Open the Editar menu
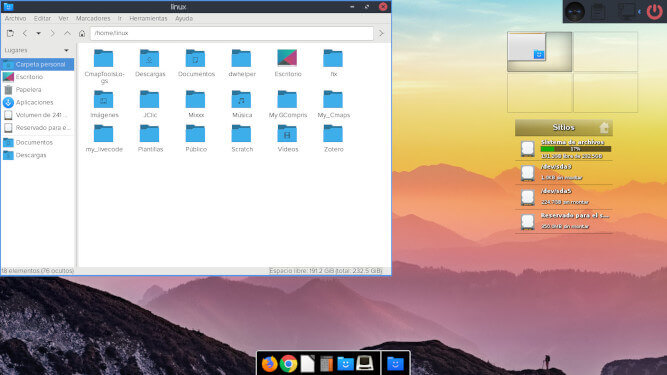Screen dimensions: 667x375 [x=42, y=18]
